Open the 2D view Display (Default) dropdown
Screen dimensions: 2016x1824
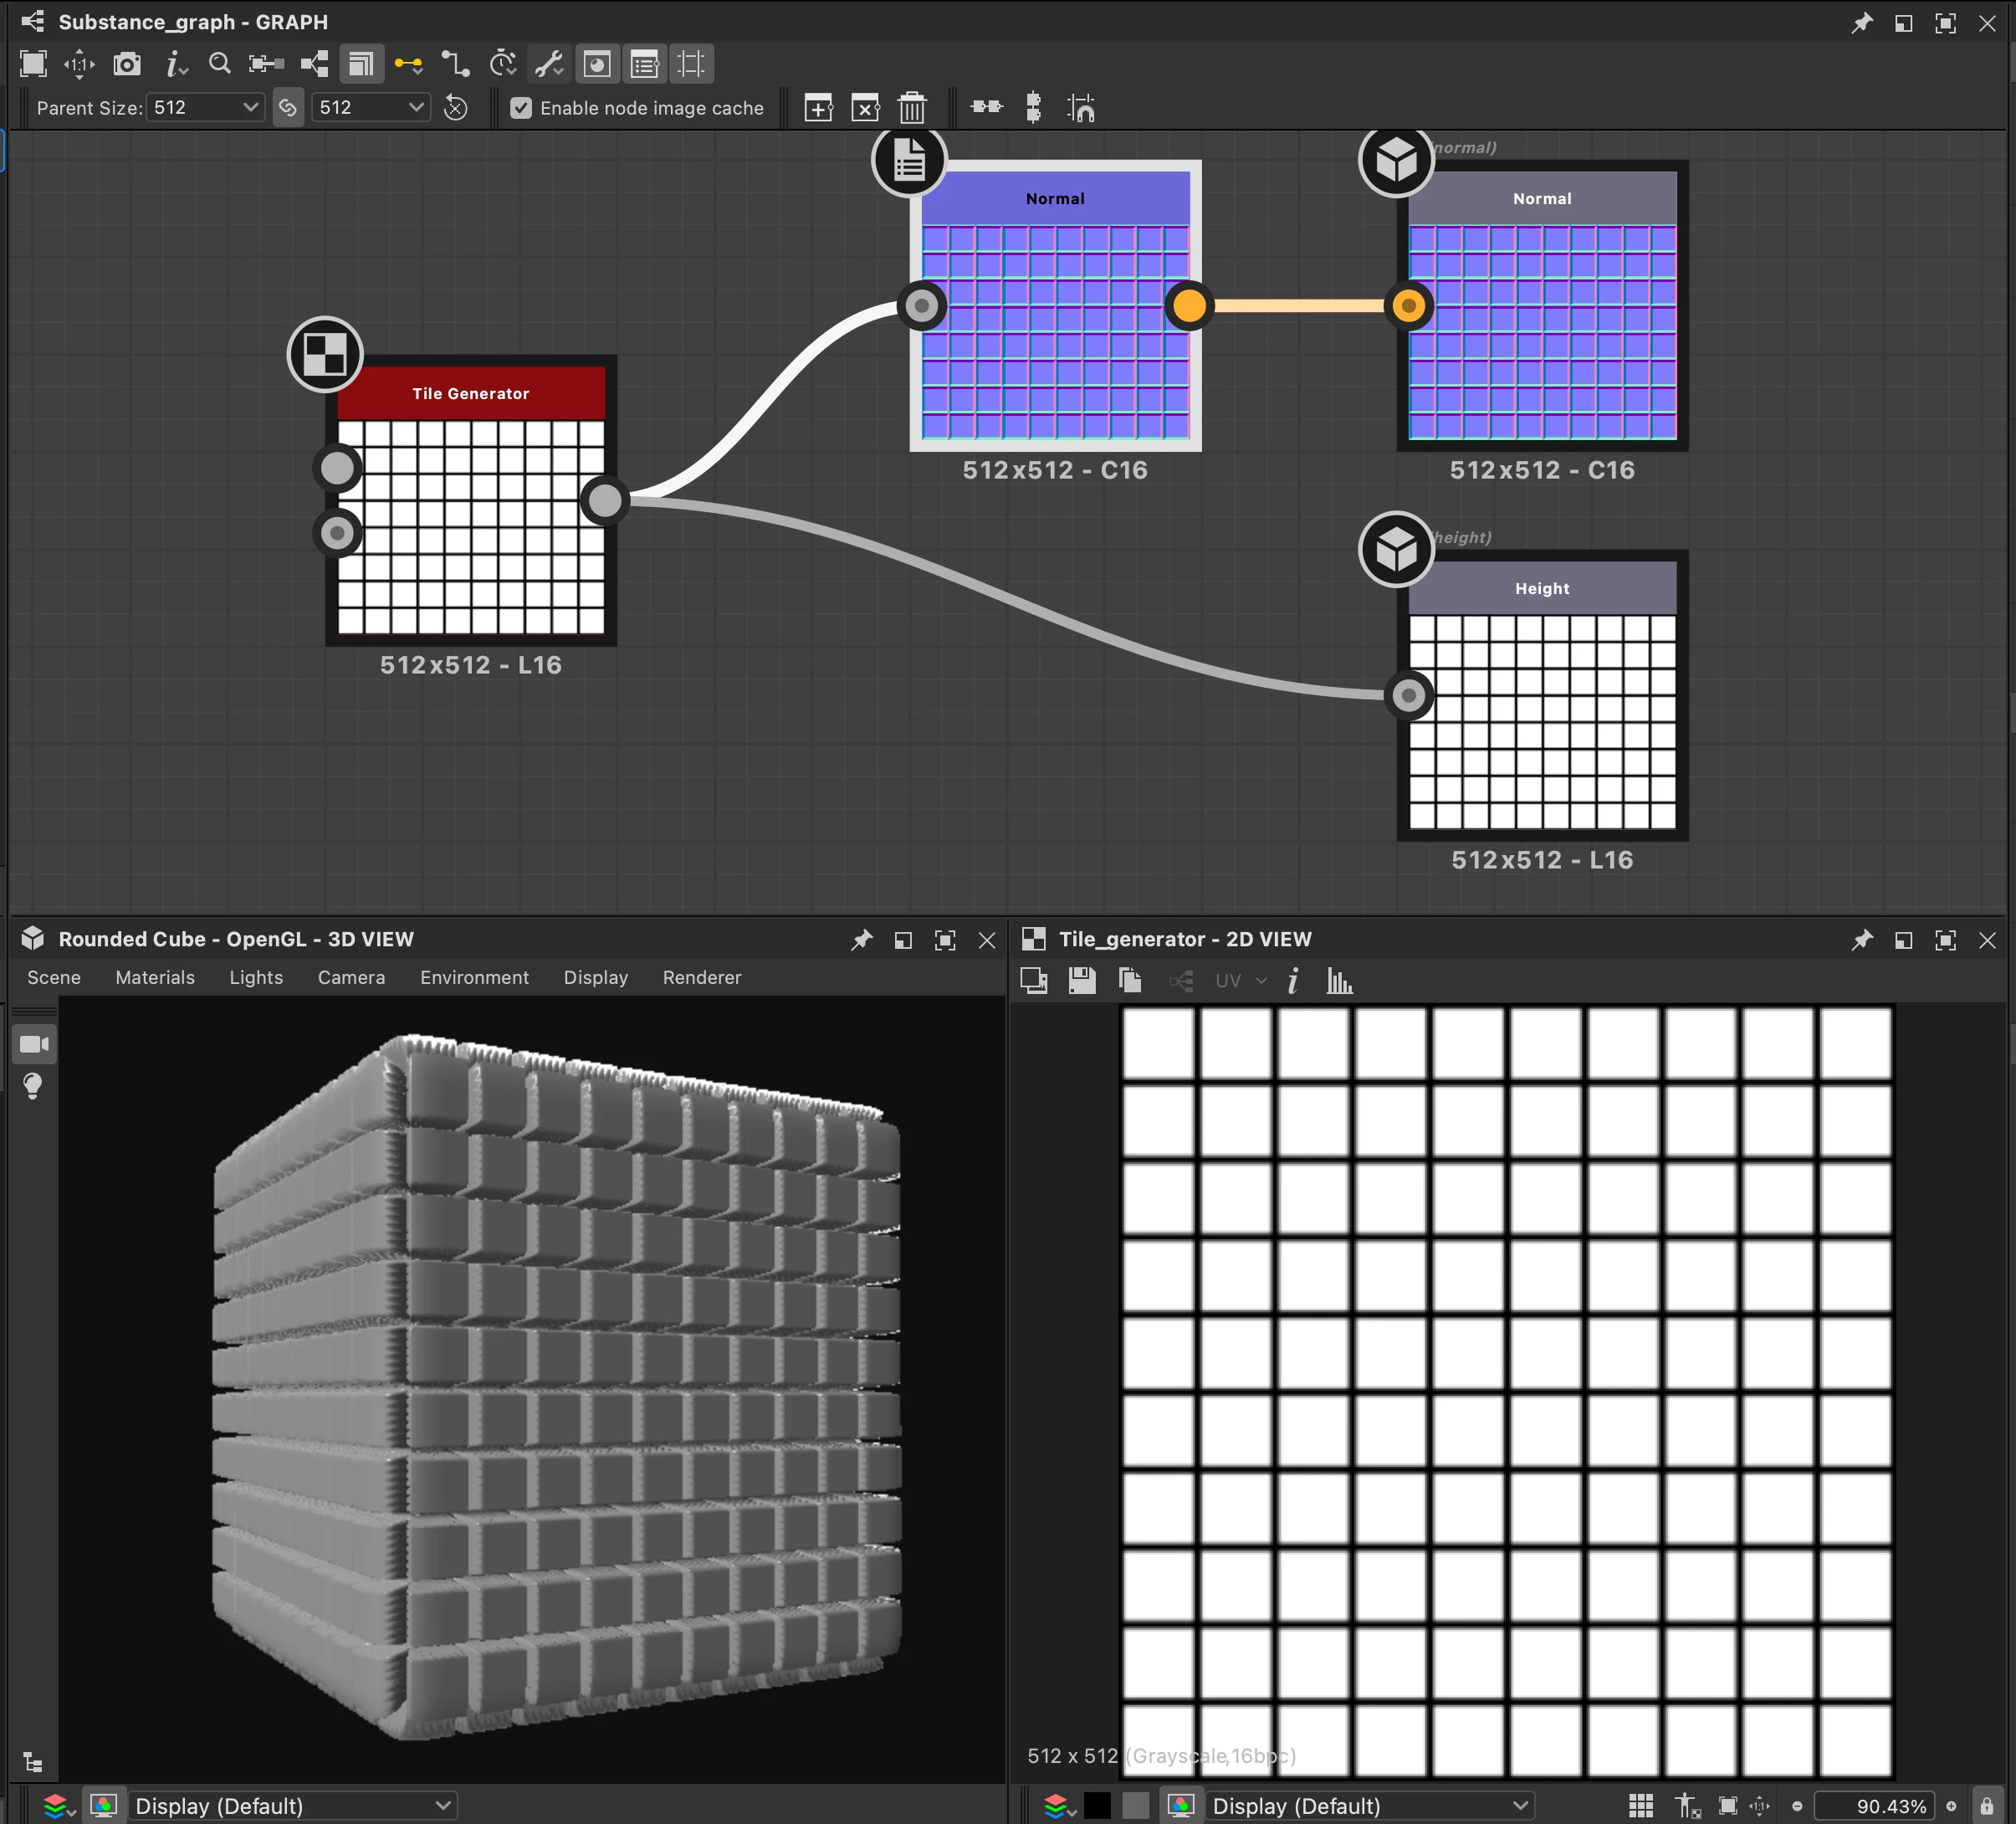pos(1370,1806)
